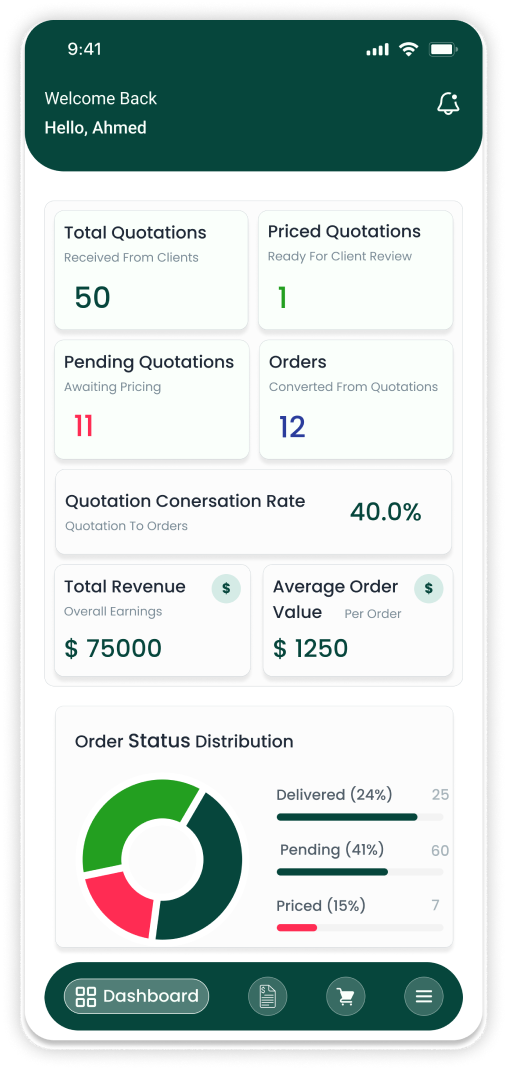Screen dimensions: 508x1070
Task: Click the red Priced (15%) progress bar
Action: [x=297, y=927]
